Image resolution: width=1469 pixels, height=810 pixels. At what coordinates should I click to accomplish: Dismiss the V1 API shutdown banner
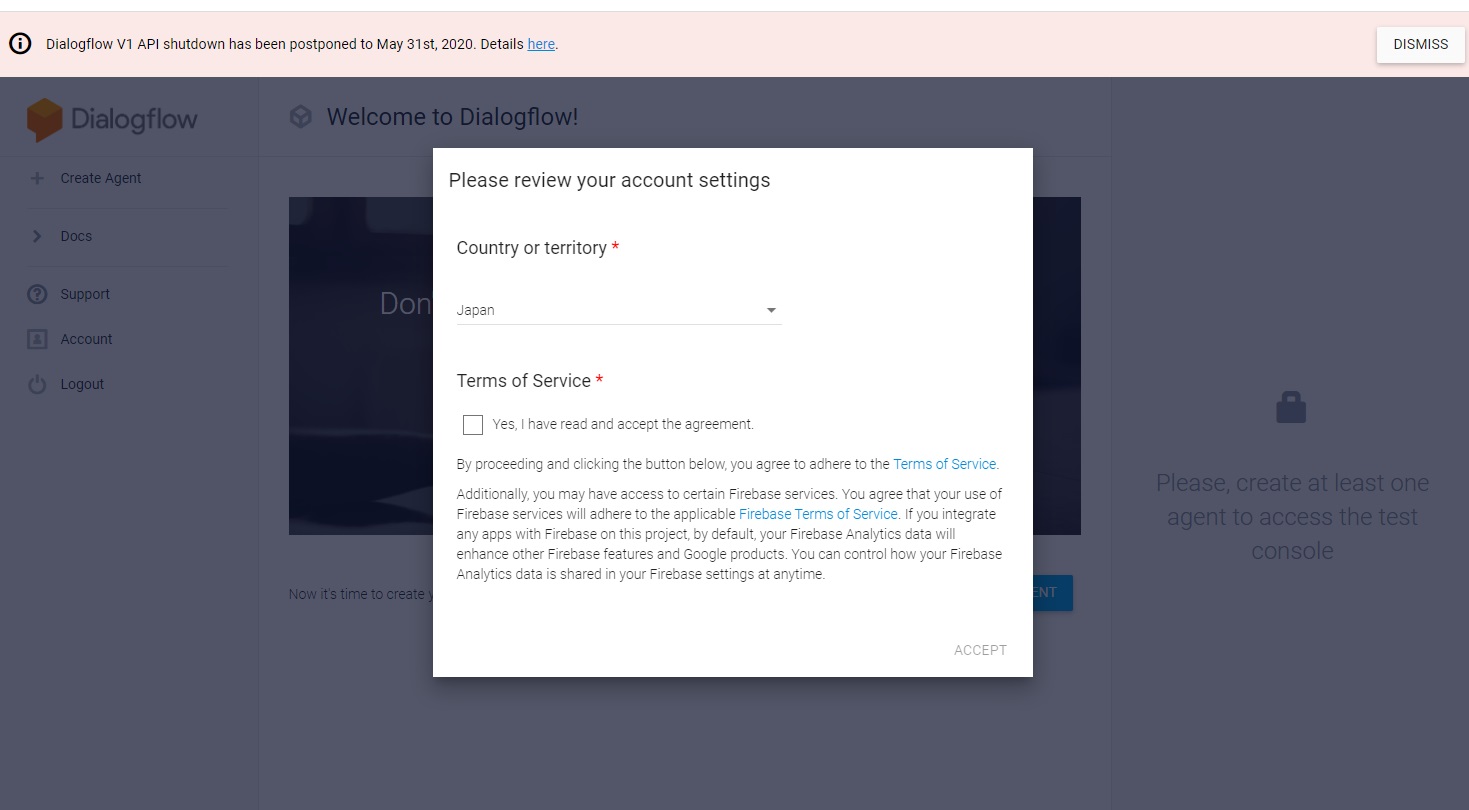(1420, 44)
